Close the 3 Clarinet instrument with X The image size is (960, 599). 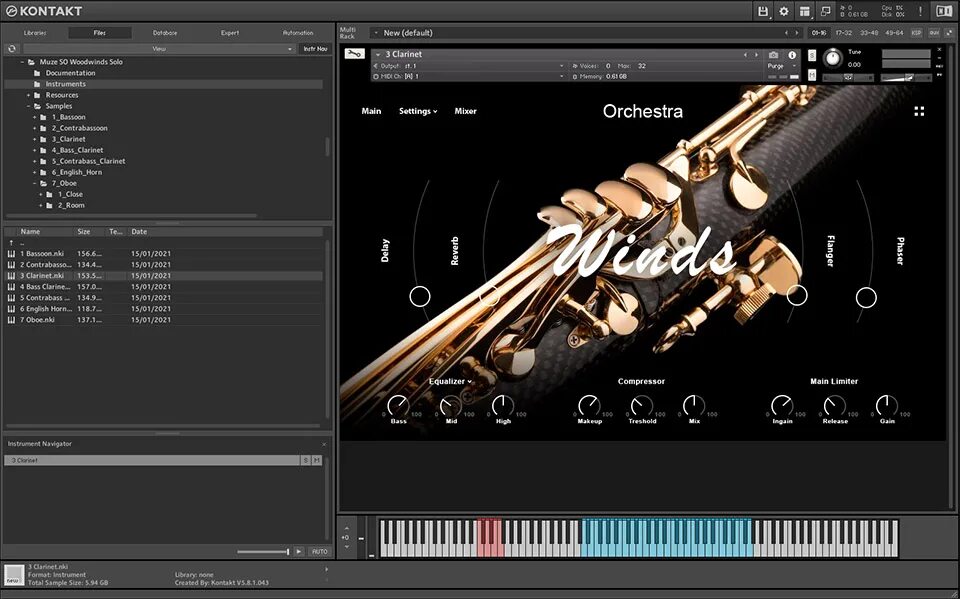click(x=940, y=50)
